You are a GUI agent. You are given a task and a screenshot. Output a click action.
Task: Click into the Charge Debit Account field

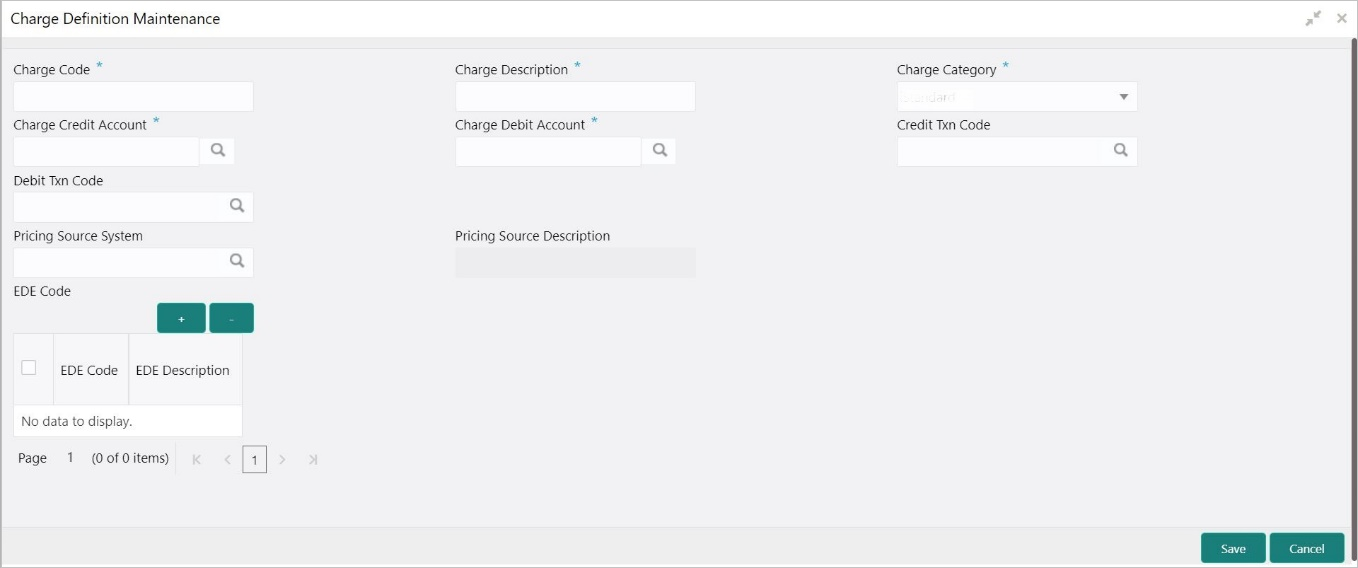click(548, 152)
